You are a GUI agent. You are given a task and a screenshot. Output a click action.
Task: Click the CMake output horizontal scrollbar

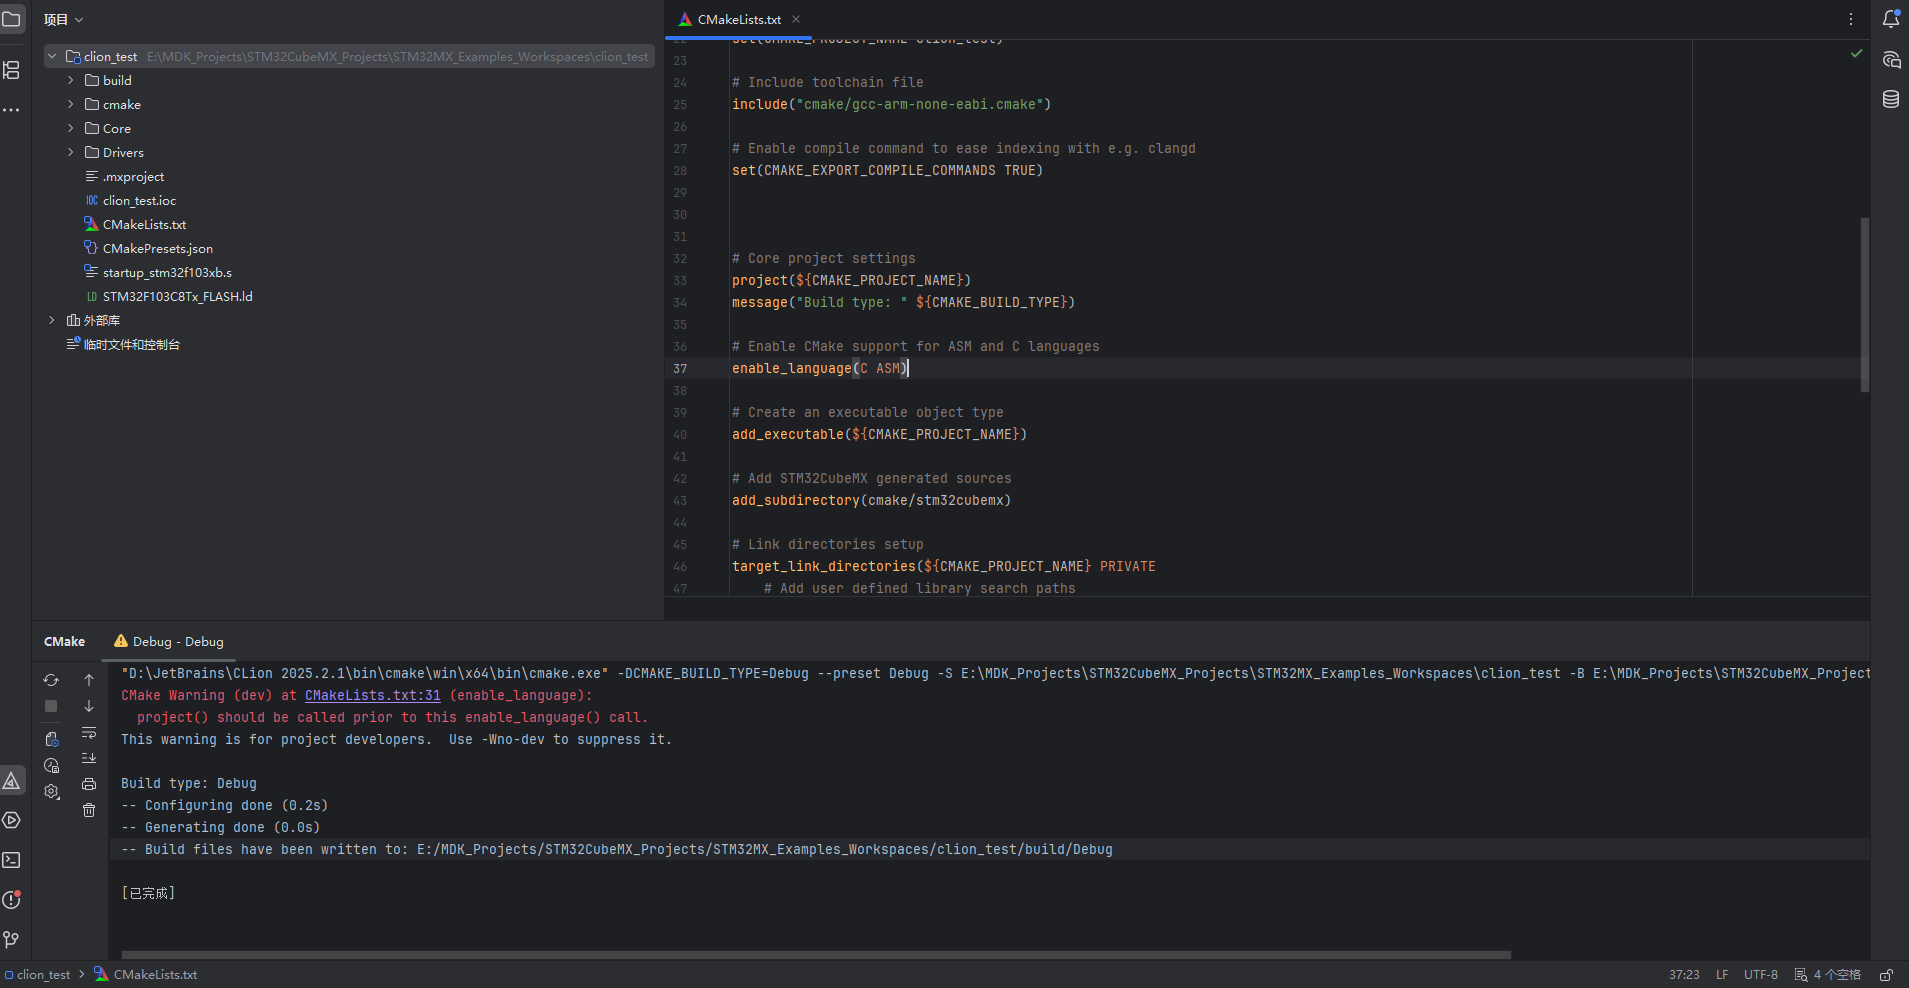pyautogui.click(x=816, y=955)
